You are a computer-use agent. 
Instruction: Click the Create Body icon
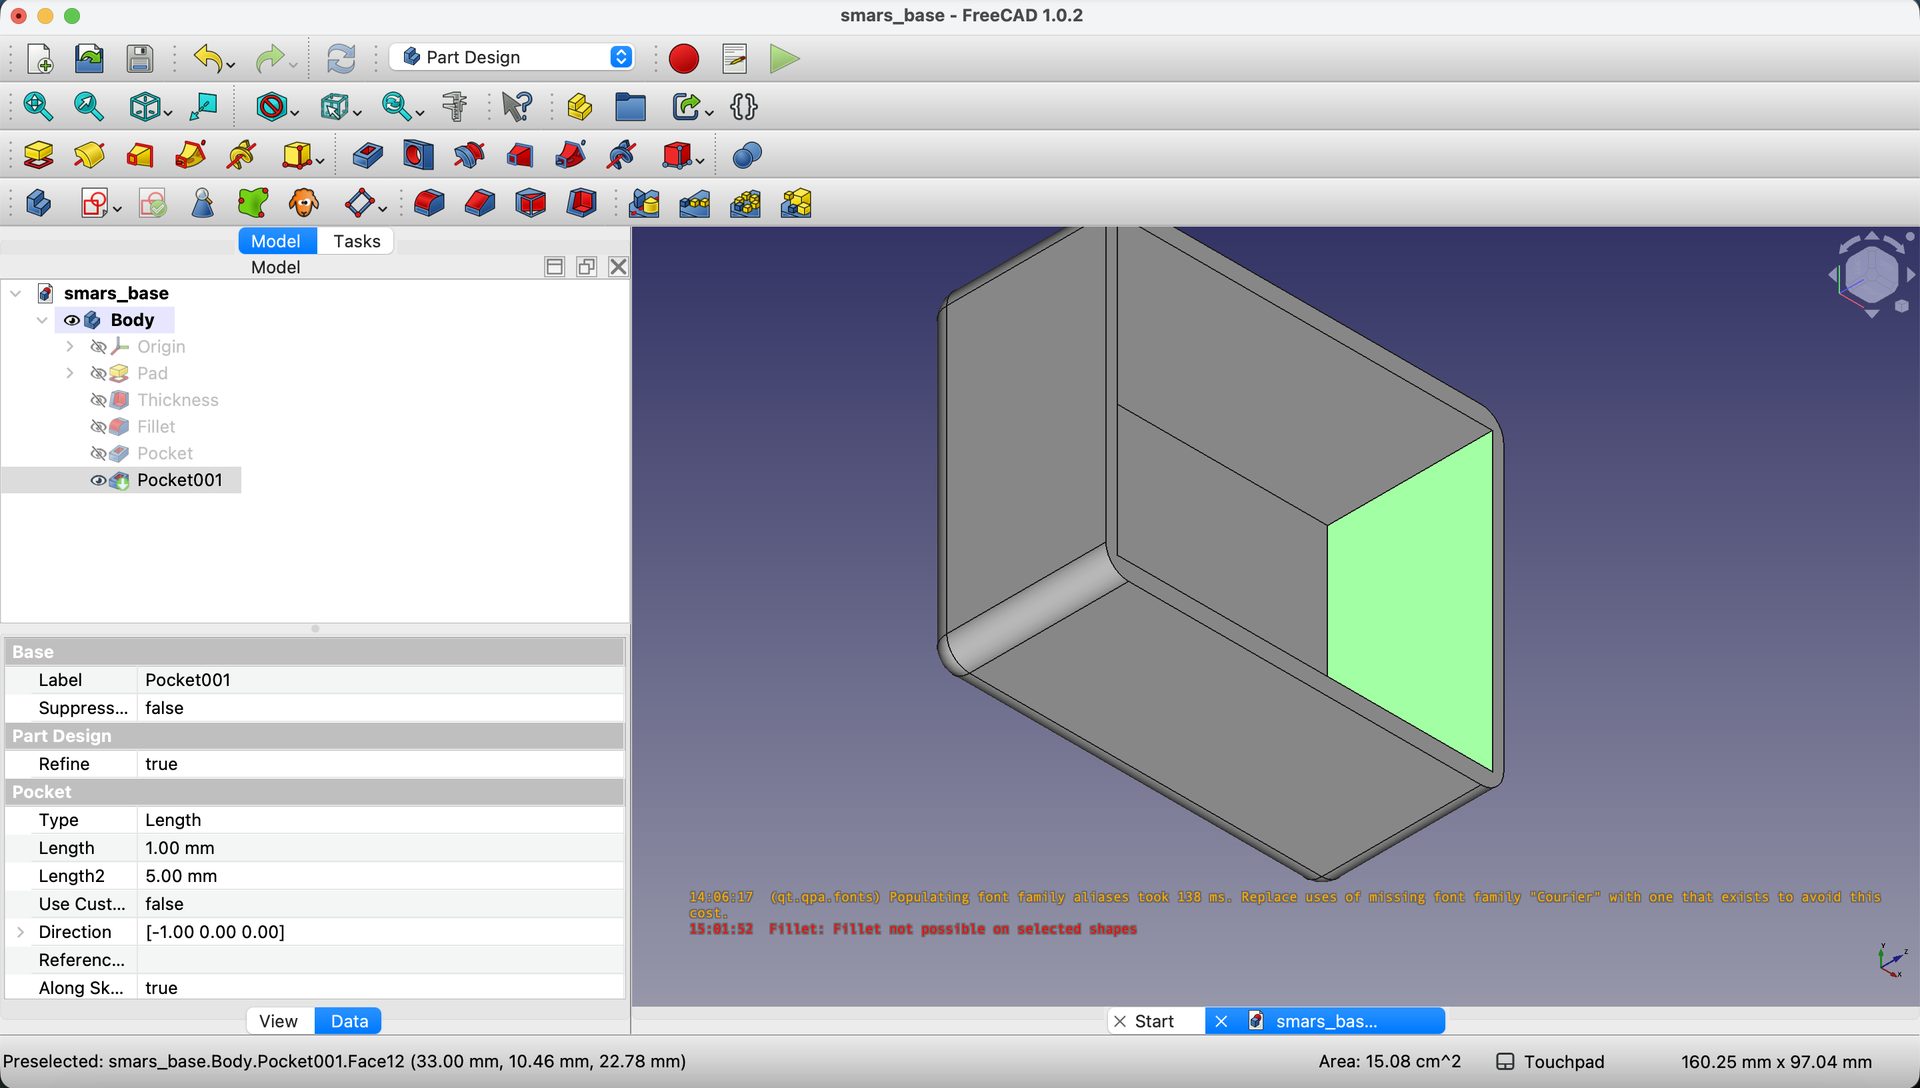coord(38,203)
